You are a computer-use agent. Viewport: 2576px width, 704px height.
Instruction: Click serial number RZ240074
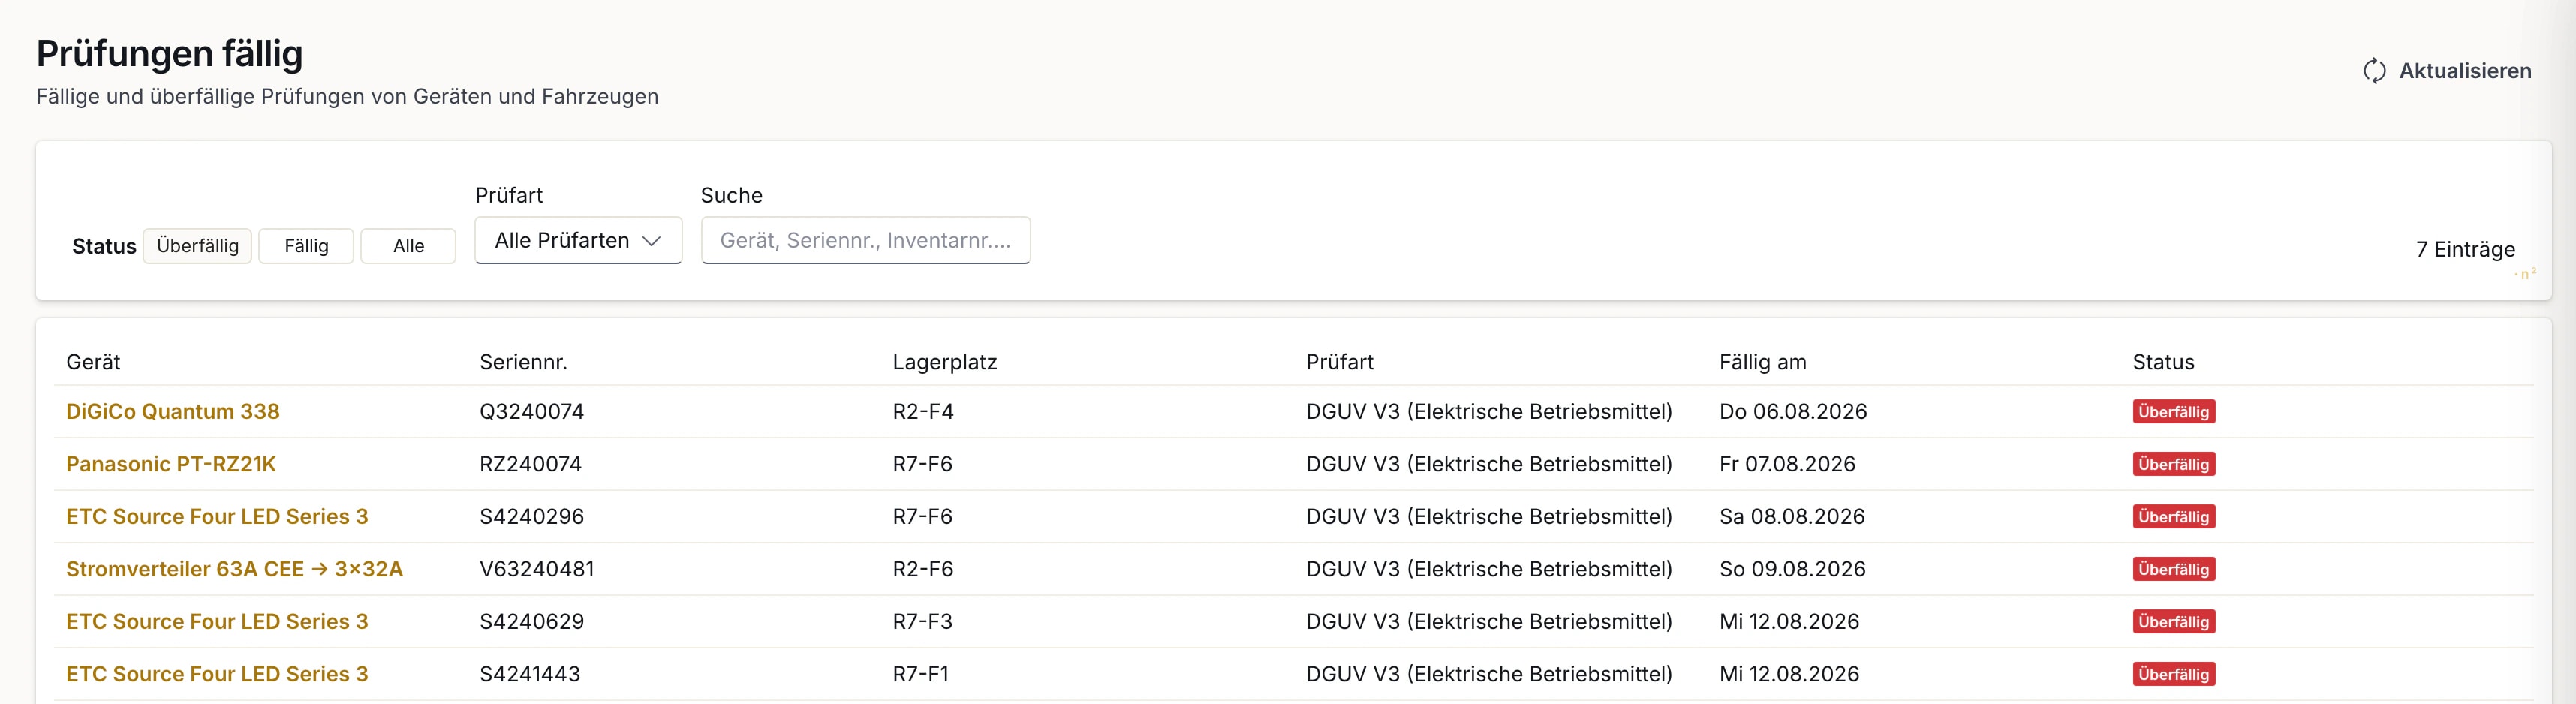pyautogui.click(x=530, y=464)
